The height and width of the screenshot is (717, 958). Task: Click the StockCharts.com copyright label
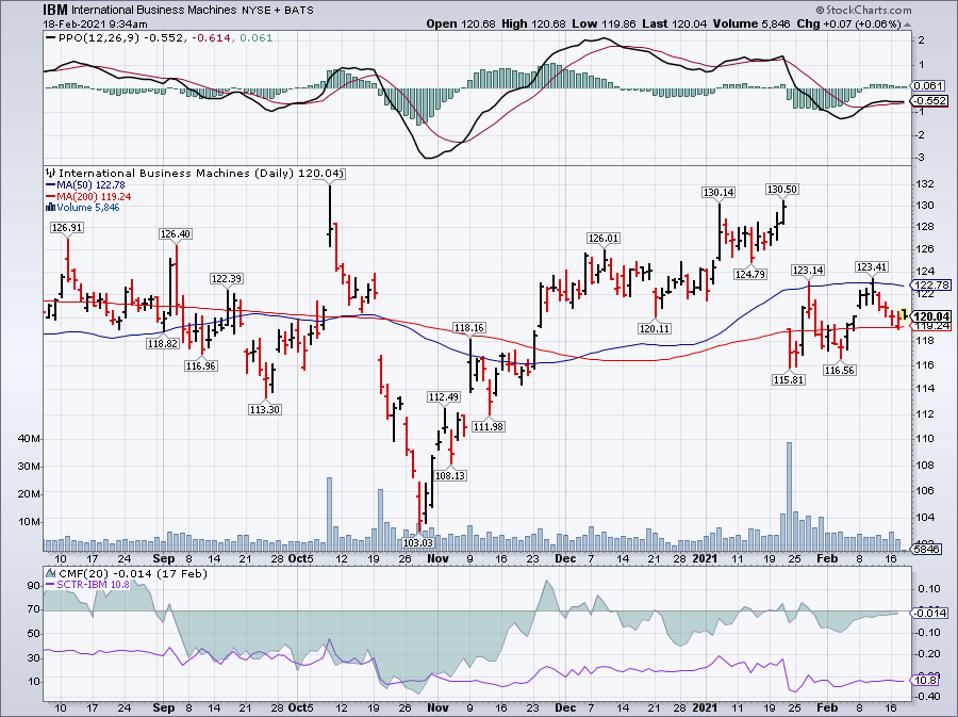pos(864,10)
